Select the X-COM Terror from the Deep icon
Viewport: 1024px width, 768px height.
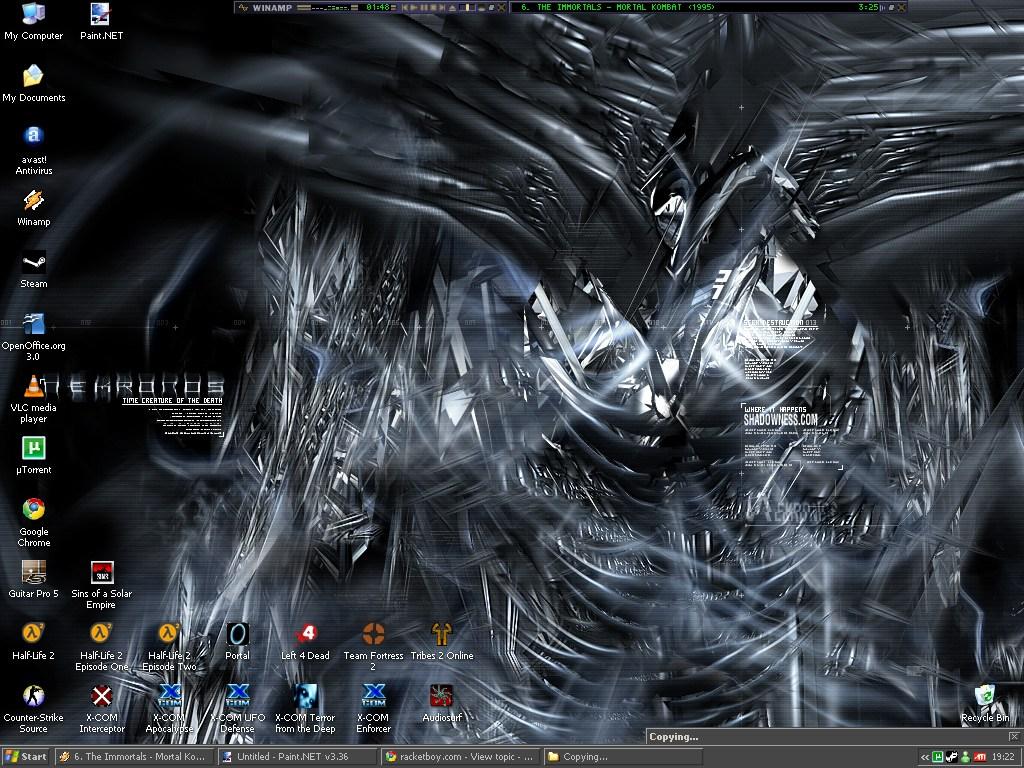(305, 709)
